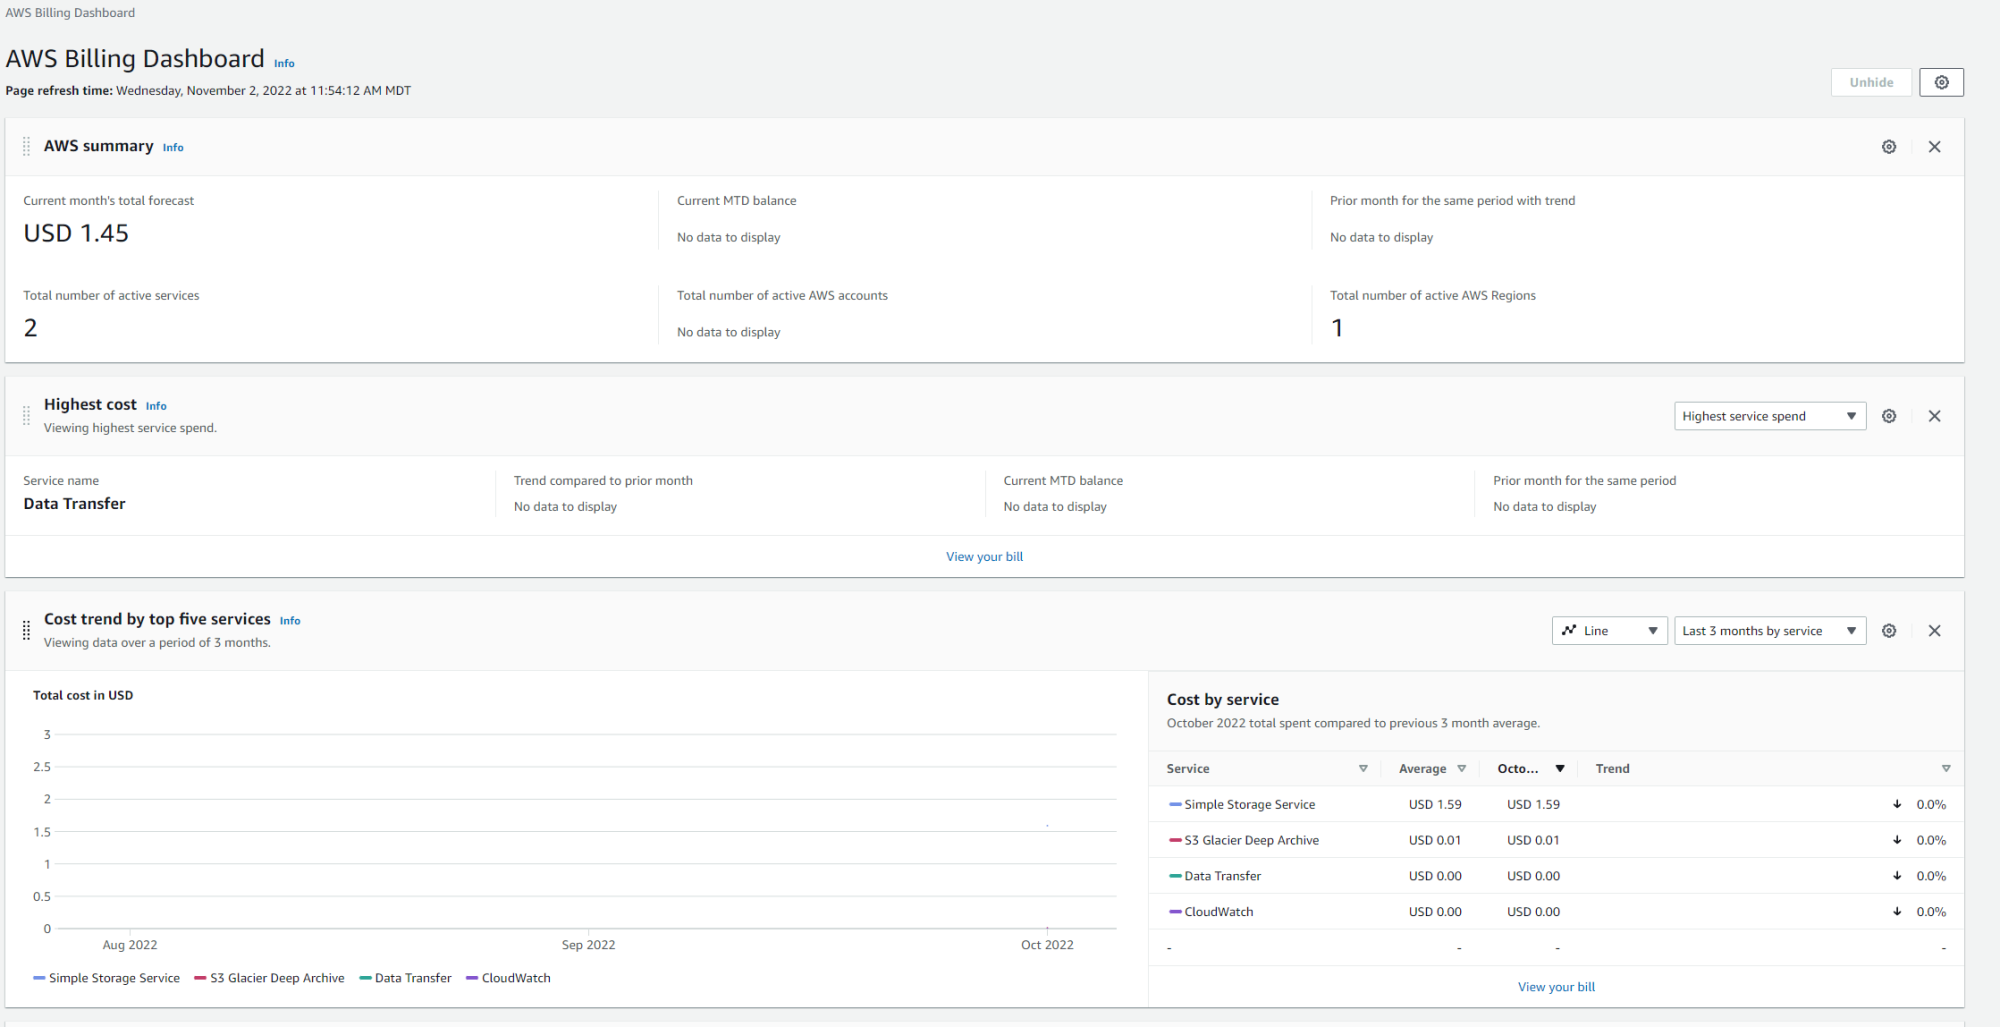Sort by the October column header
This screenshot has height=1027, width=2000.
tap(1559, 769)
